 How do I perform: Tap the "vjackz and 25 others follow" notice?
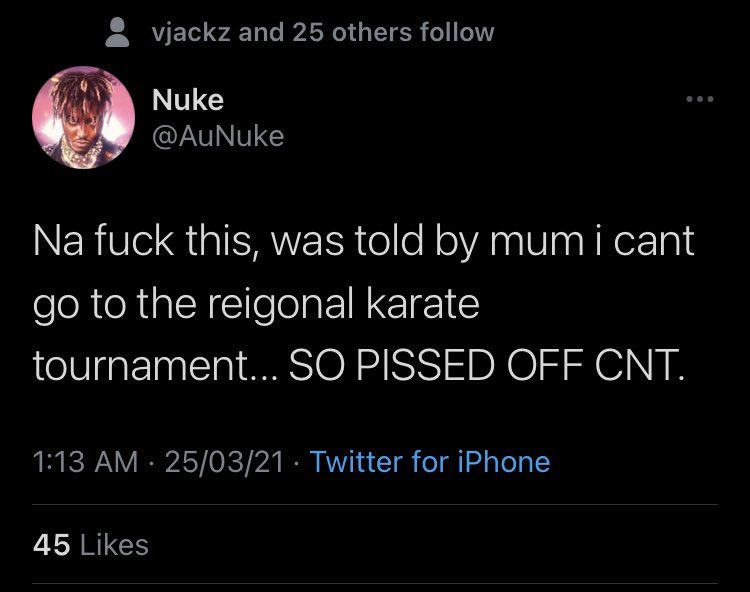[322, 32]
